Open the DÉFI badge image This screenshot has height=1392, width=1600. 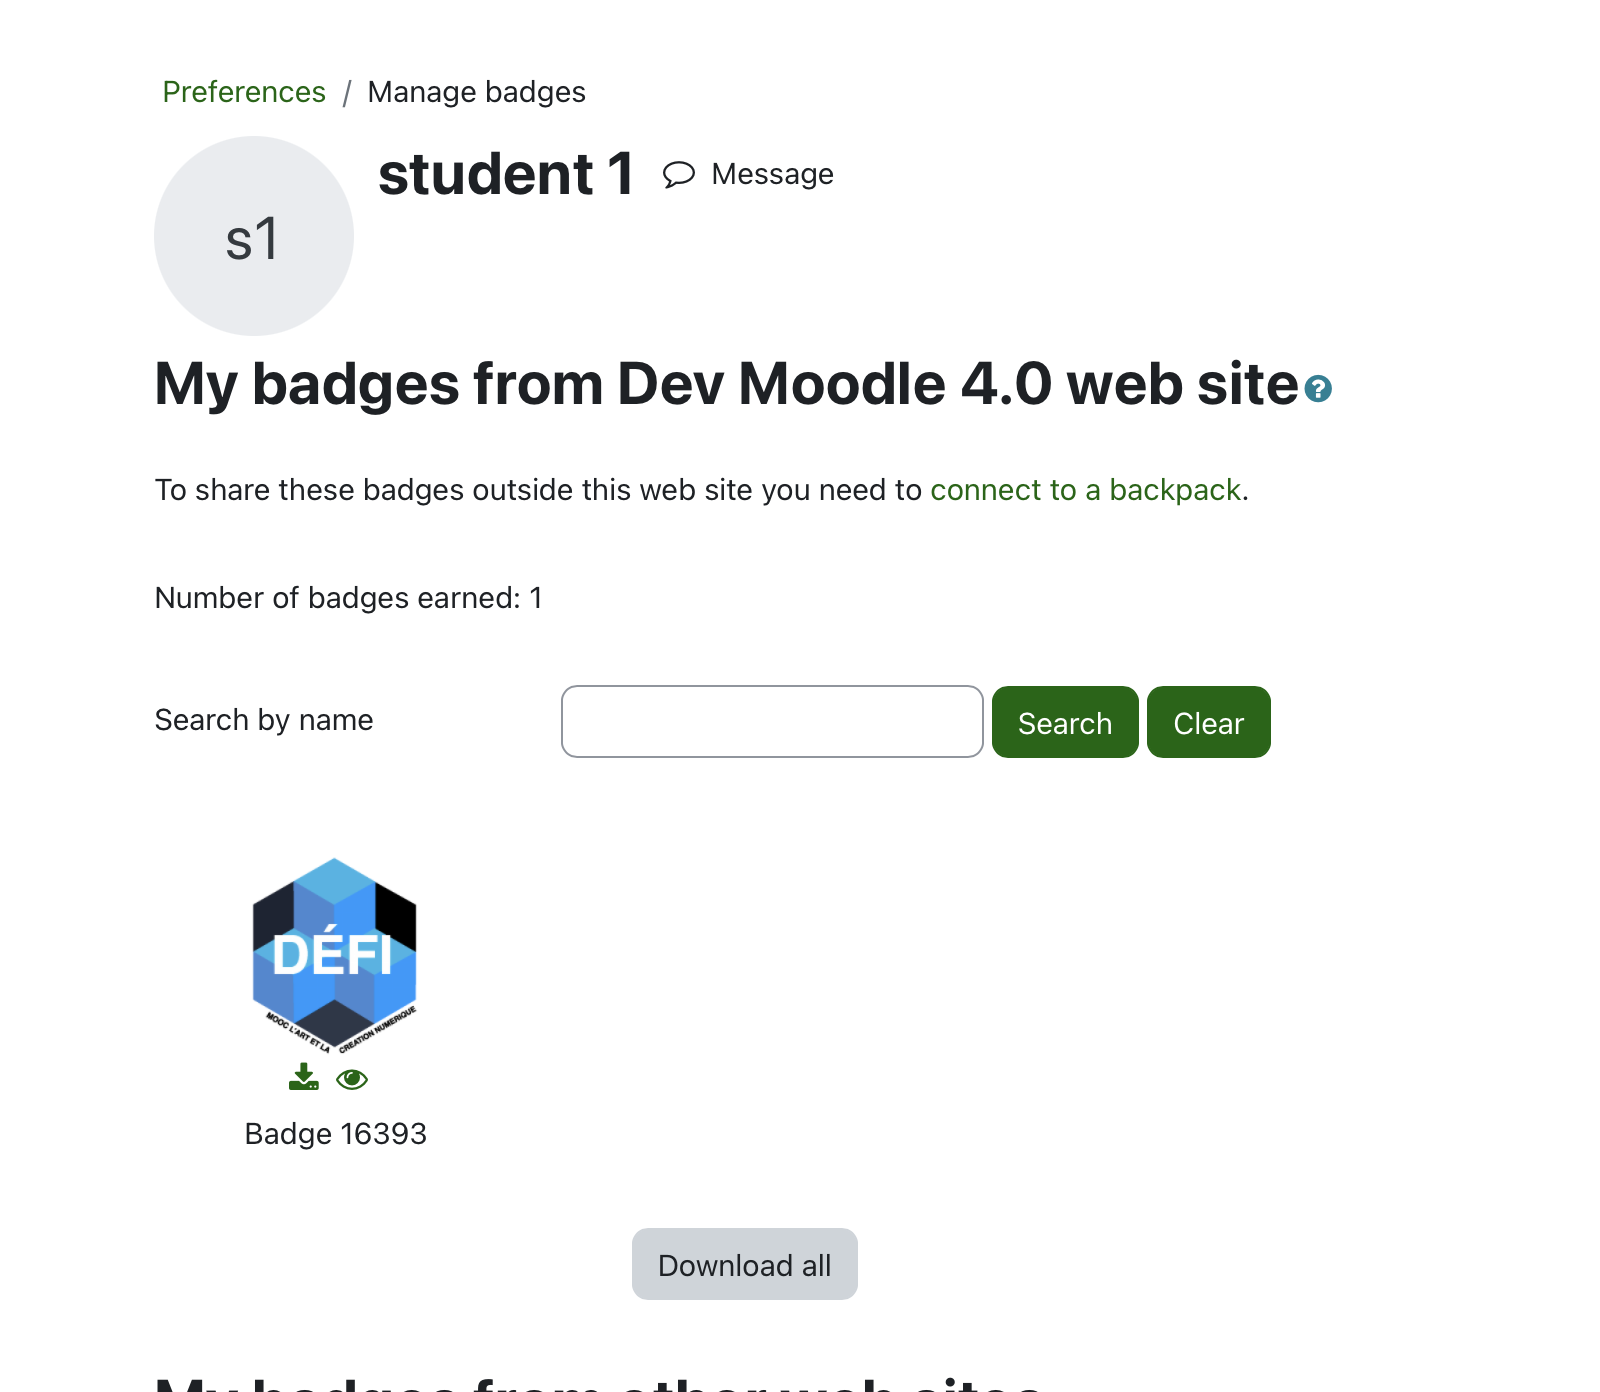(334, 955)
